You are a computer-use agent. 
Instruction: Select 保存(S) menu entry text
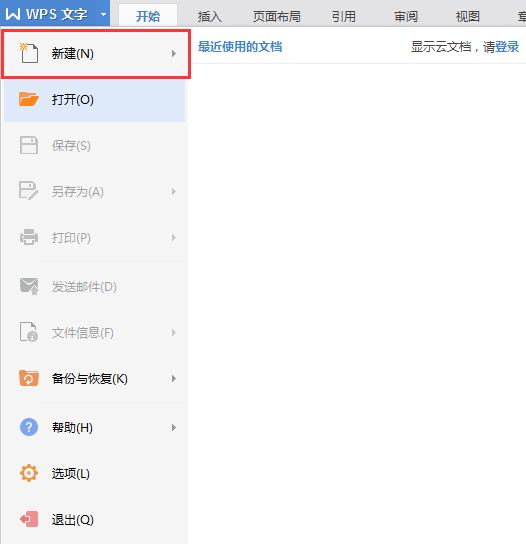pos(71,146)
